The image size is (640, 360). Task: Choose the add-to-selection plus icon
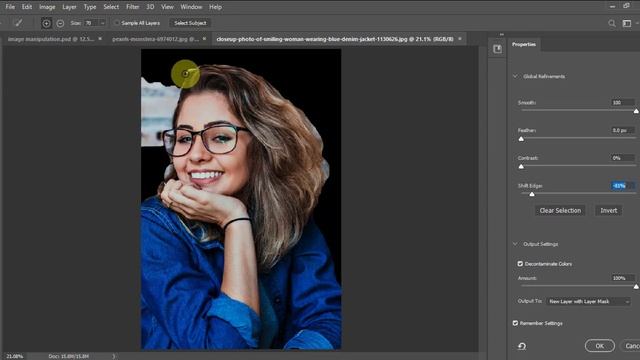click(46, 23)
